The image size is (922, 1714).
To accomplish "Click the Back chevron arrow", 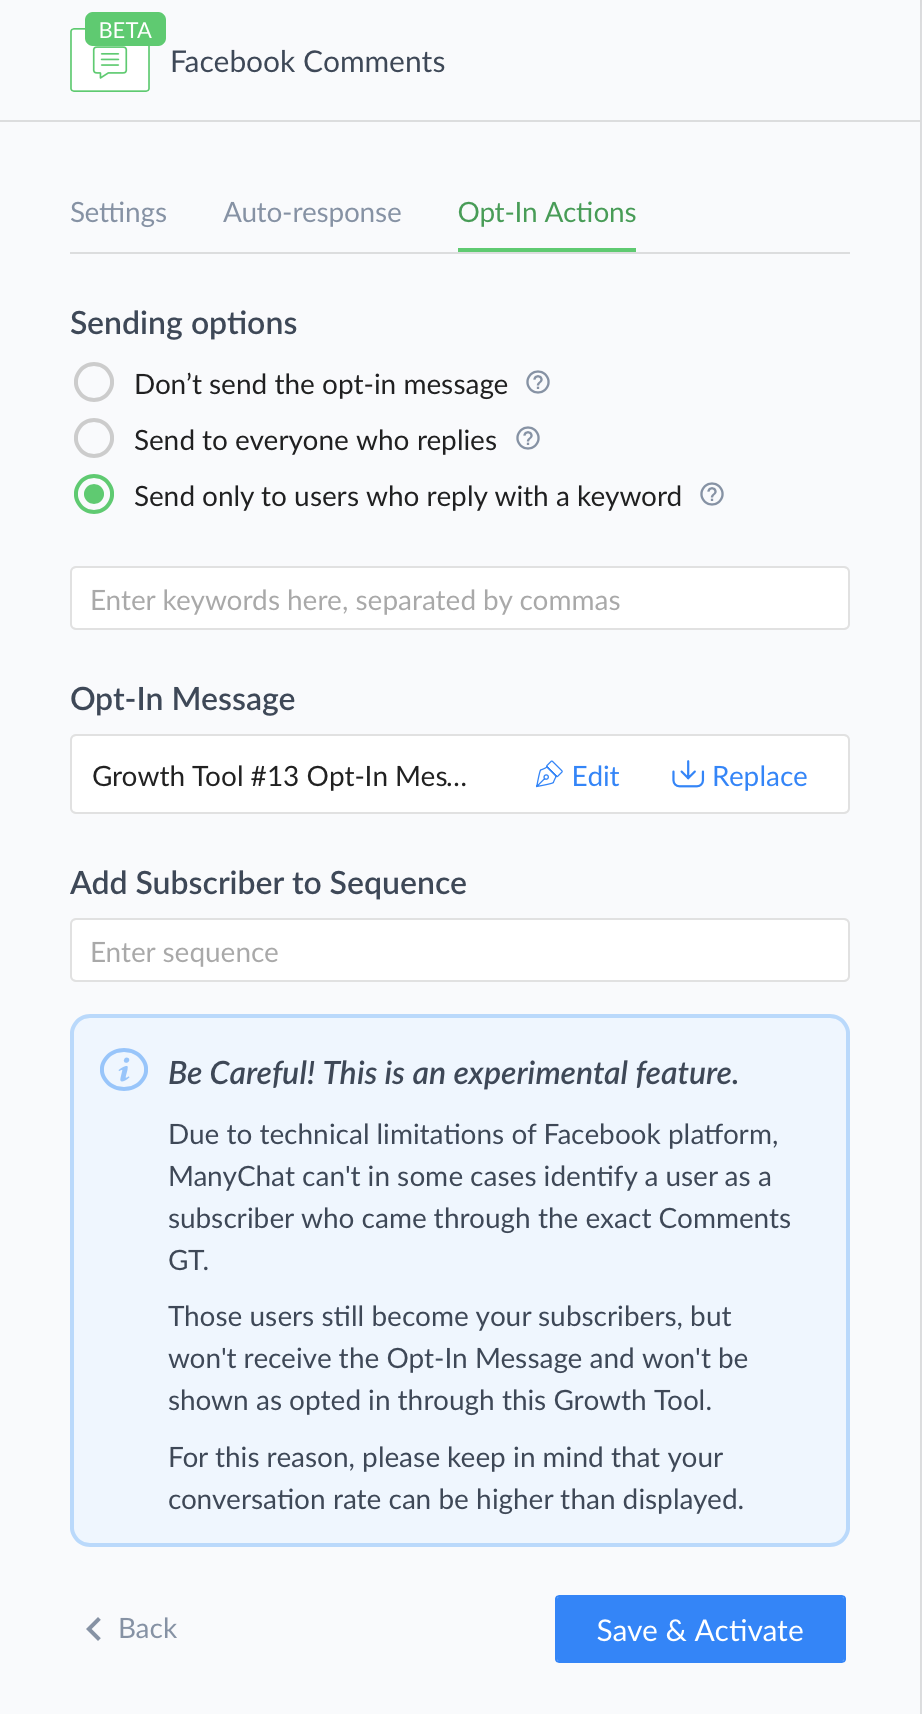I will tap(94, 1629).
